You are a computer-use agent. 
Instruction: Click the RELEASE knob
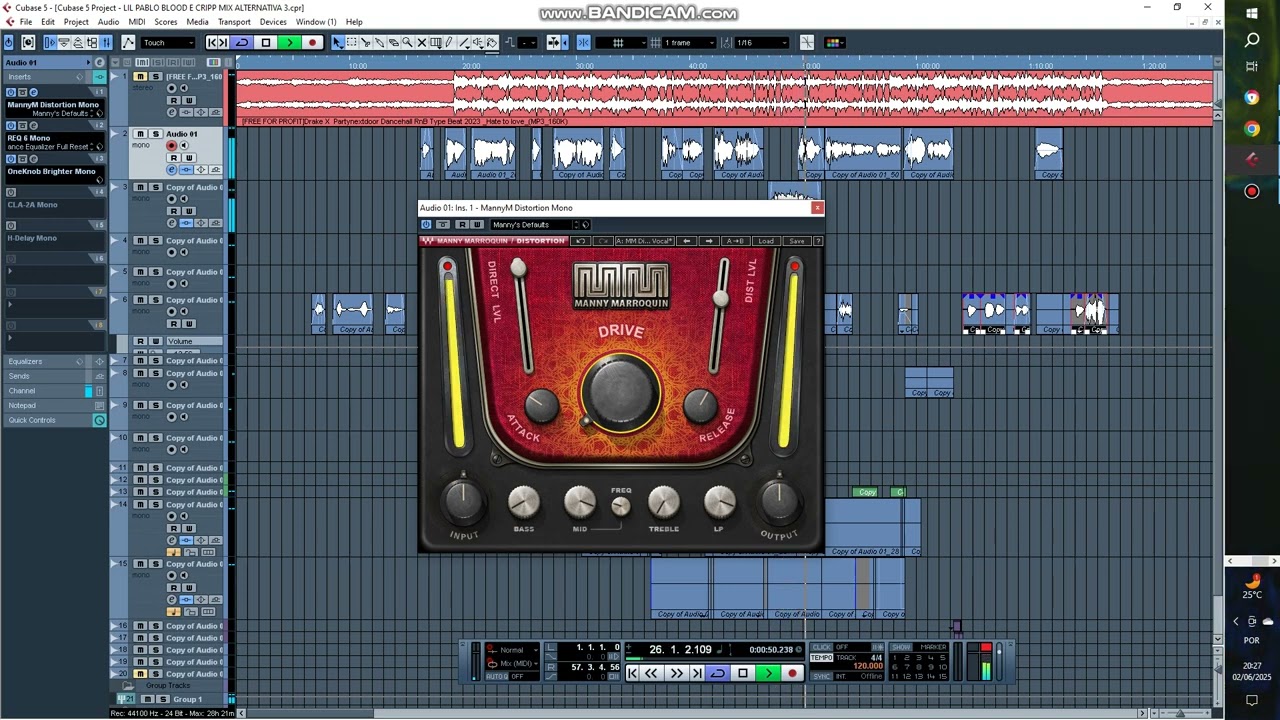pos(700,403)
